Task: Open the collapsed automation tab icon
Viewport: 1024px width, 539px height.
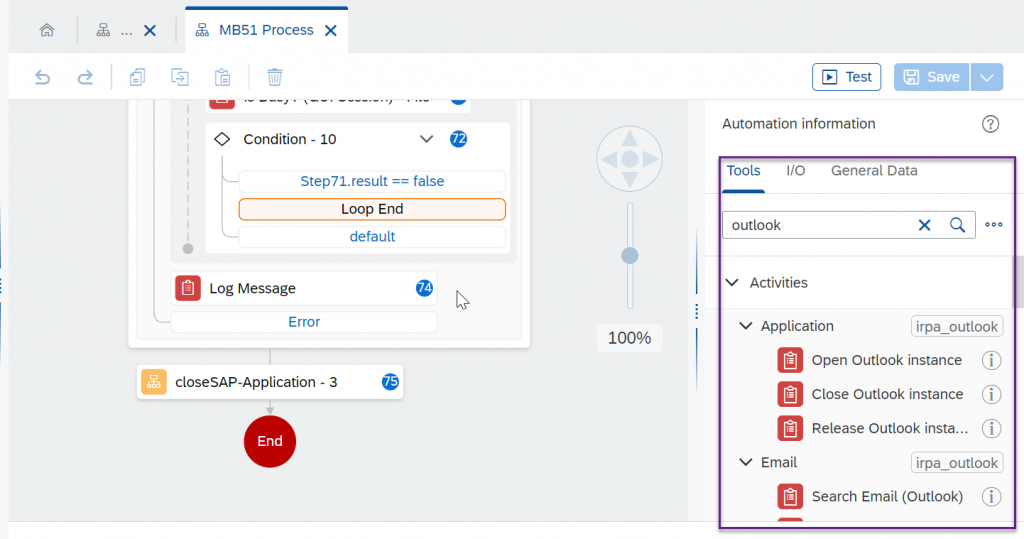Action: click(103, 30)
